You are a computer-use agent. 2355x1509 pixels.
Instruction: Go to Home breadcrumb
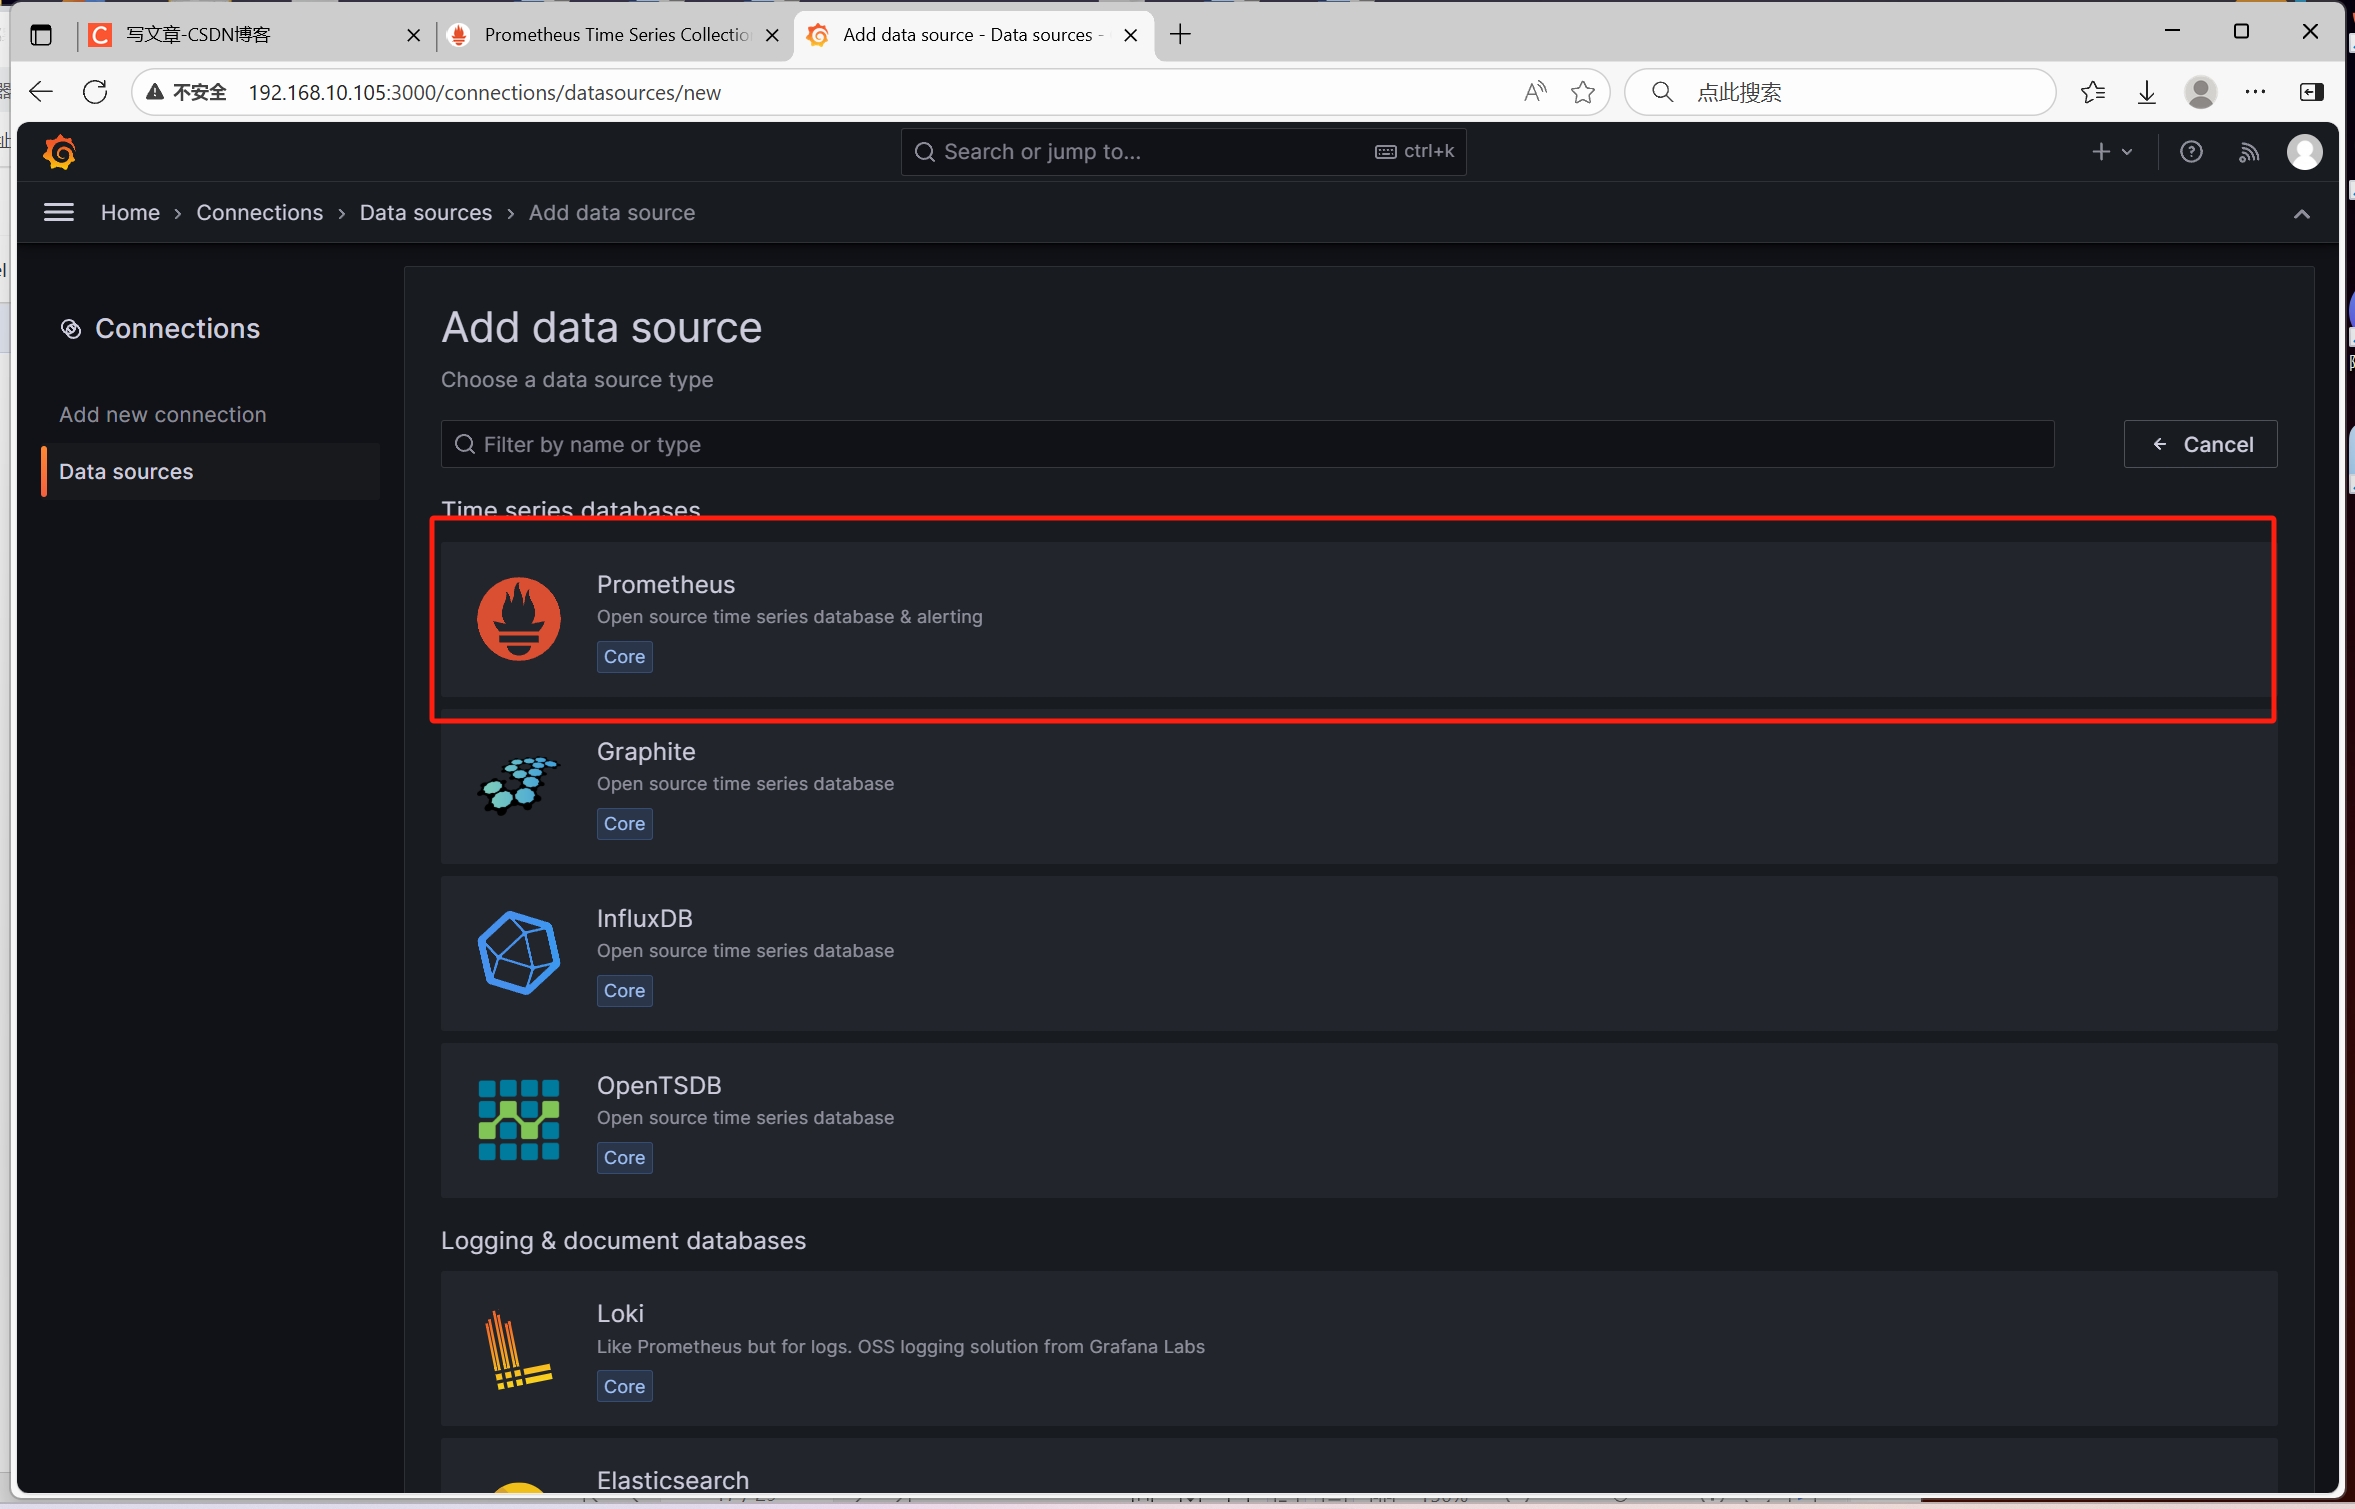point(130,213)
